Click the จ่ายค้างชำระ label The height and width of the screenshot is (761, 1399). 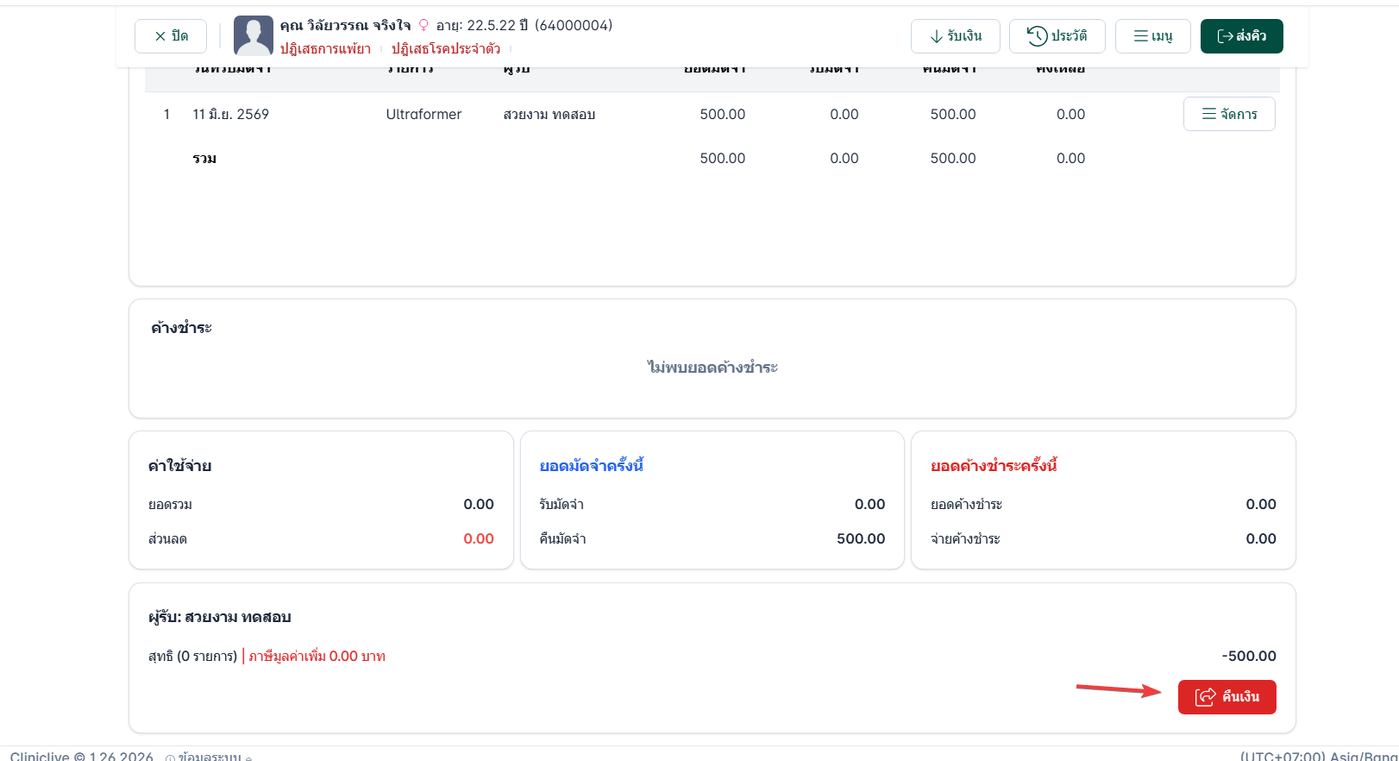point(965,539)
